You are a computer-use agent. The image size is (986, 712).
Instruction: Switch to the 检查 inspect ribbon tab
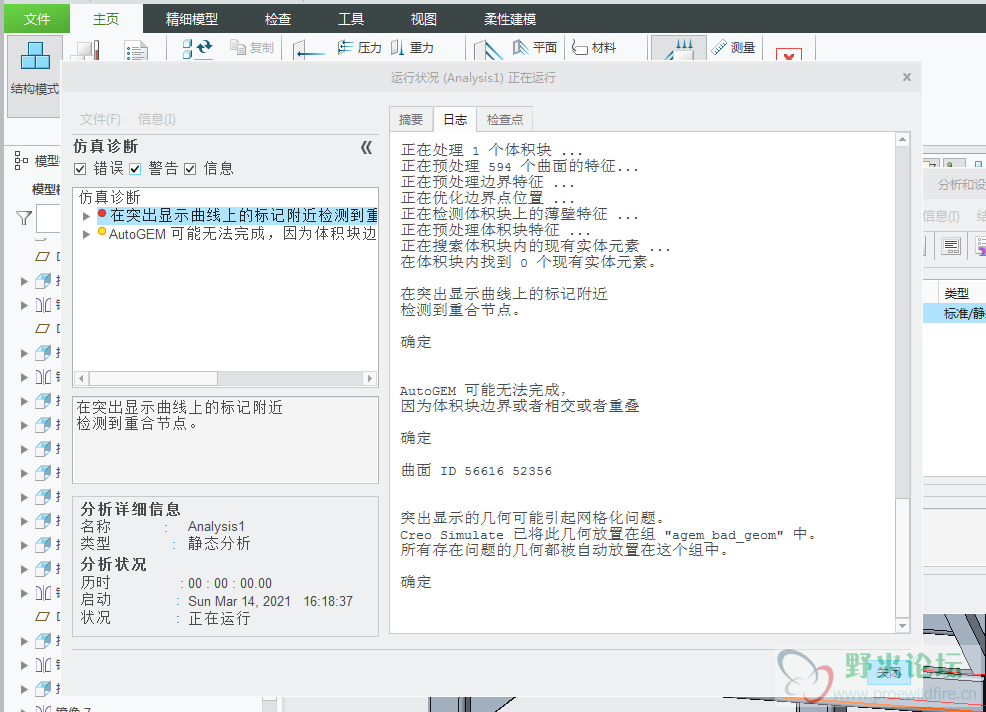[x=278, y=19]
